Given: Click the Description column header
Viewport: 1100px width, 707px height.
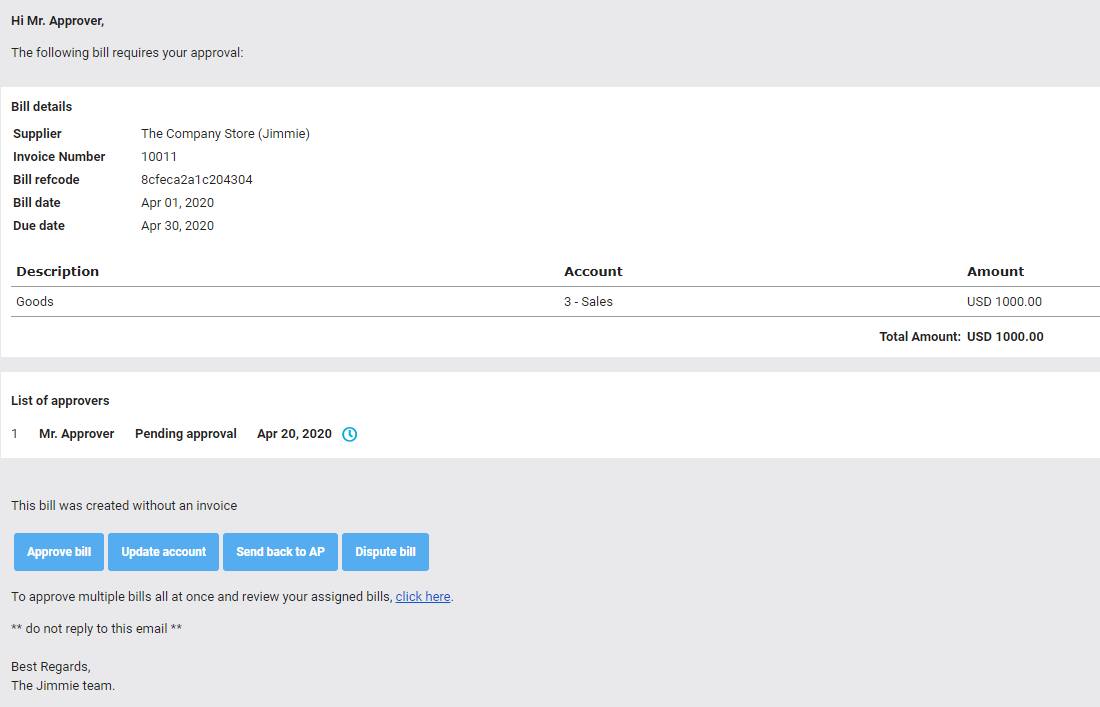Looking at the screenshot, I should (57, 271).
